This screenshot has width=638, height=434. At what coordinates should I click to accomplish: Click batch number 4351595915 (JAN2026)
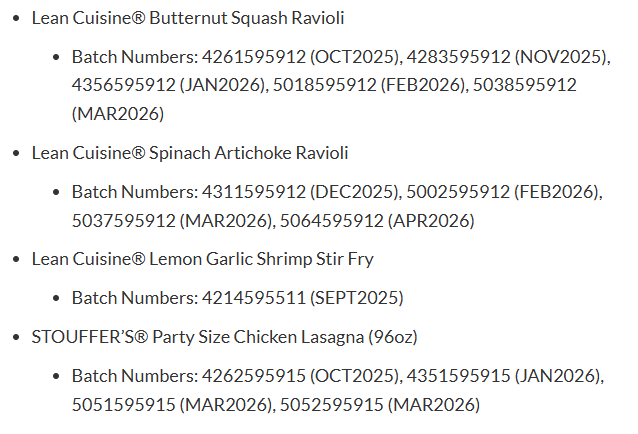[x=503, y=376]
